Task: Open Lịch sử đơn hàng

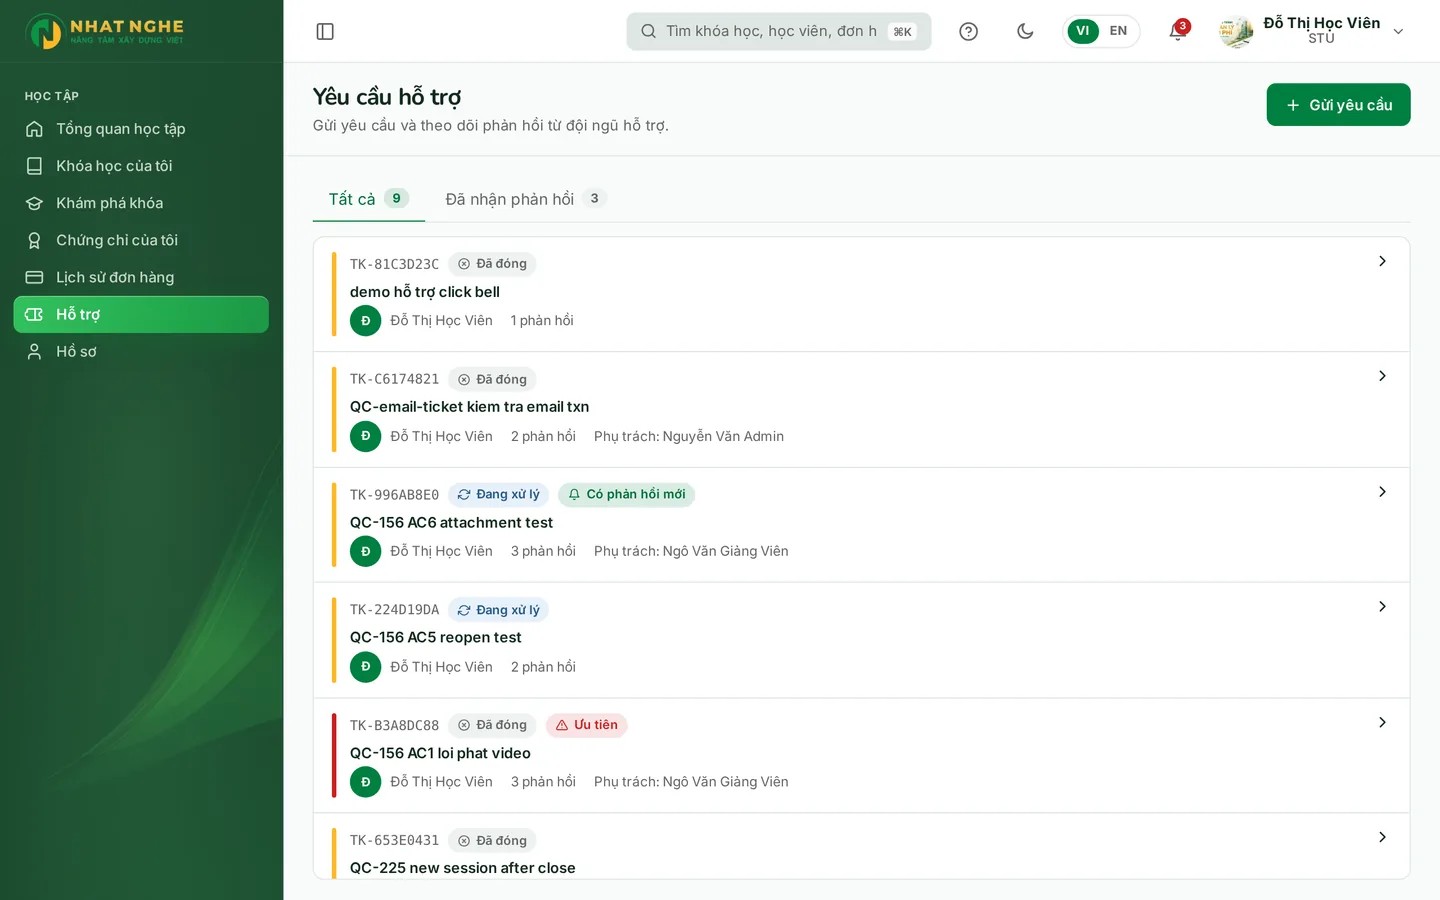Action: pos(141,277)
